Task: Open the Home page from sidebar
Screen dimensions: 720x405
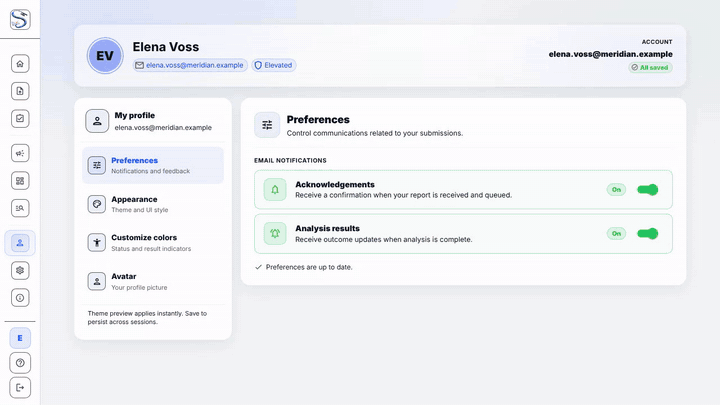Action: click(x=20, y=63)
